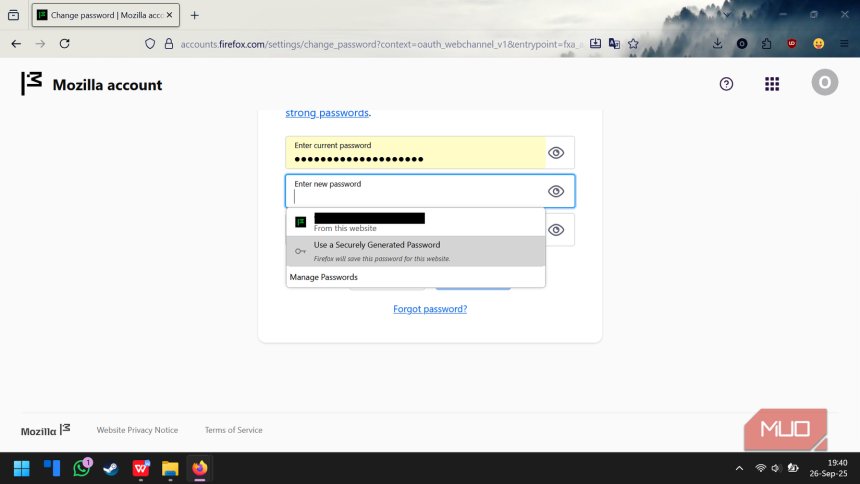This screenshot has width=860, height=484.
Task: Click the uBlock Origin extension icon
Action: coord(792,44)
